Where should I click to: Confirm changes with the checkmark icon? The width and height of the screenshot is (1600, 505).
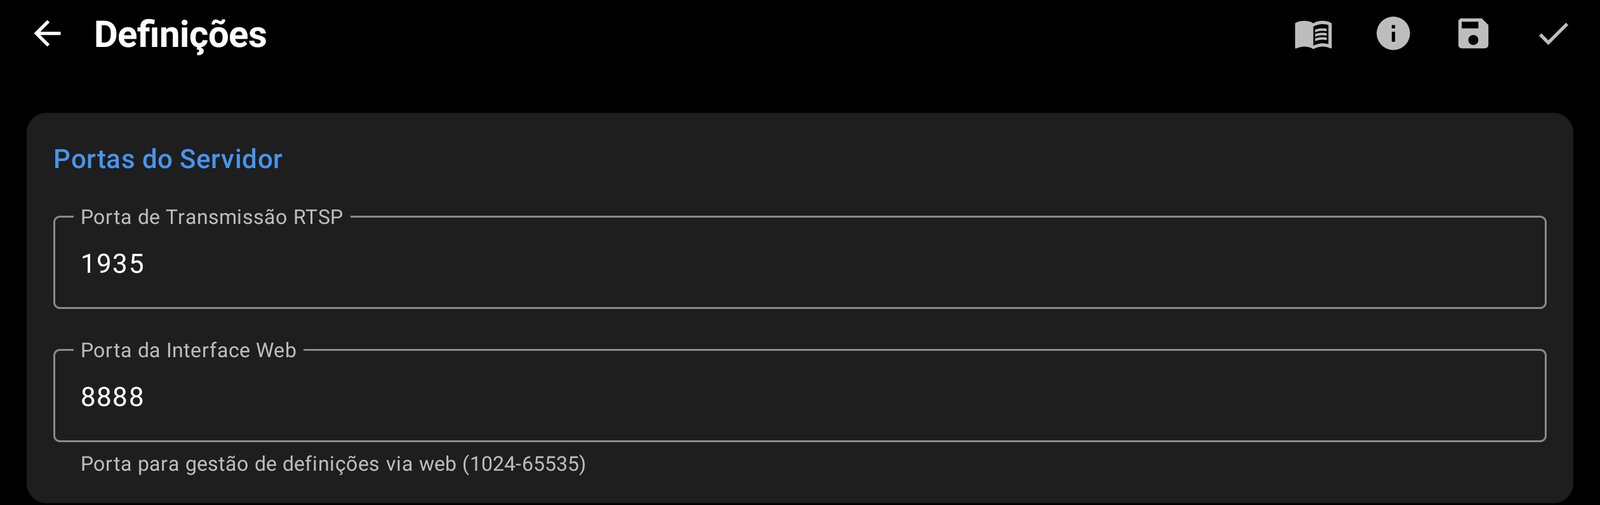point(1553,35)
